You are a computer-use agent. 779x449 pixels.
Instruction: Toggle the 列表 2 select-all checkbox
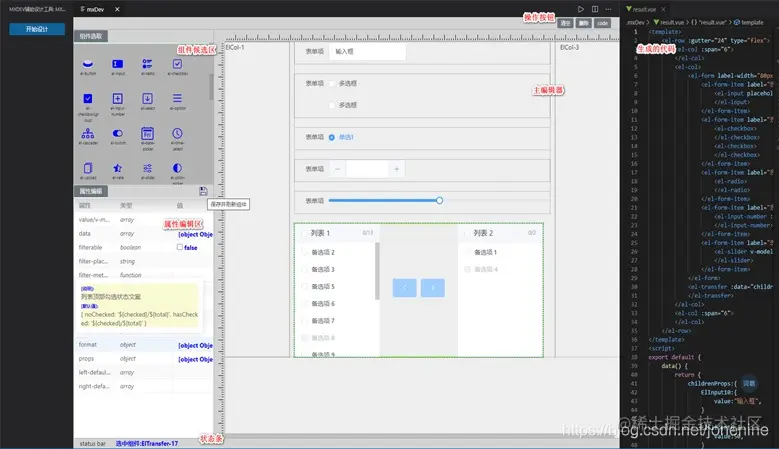[467, 233]
